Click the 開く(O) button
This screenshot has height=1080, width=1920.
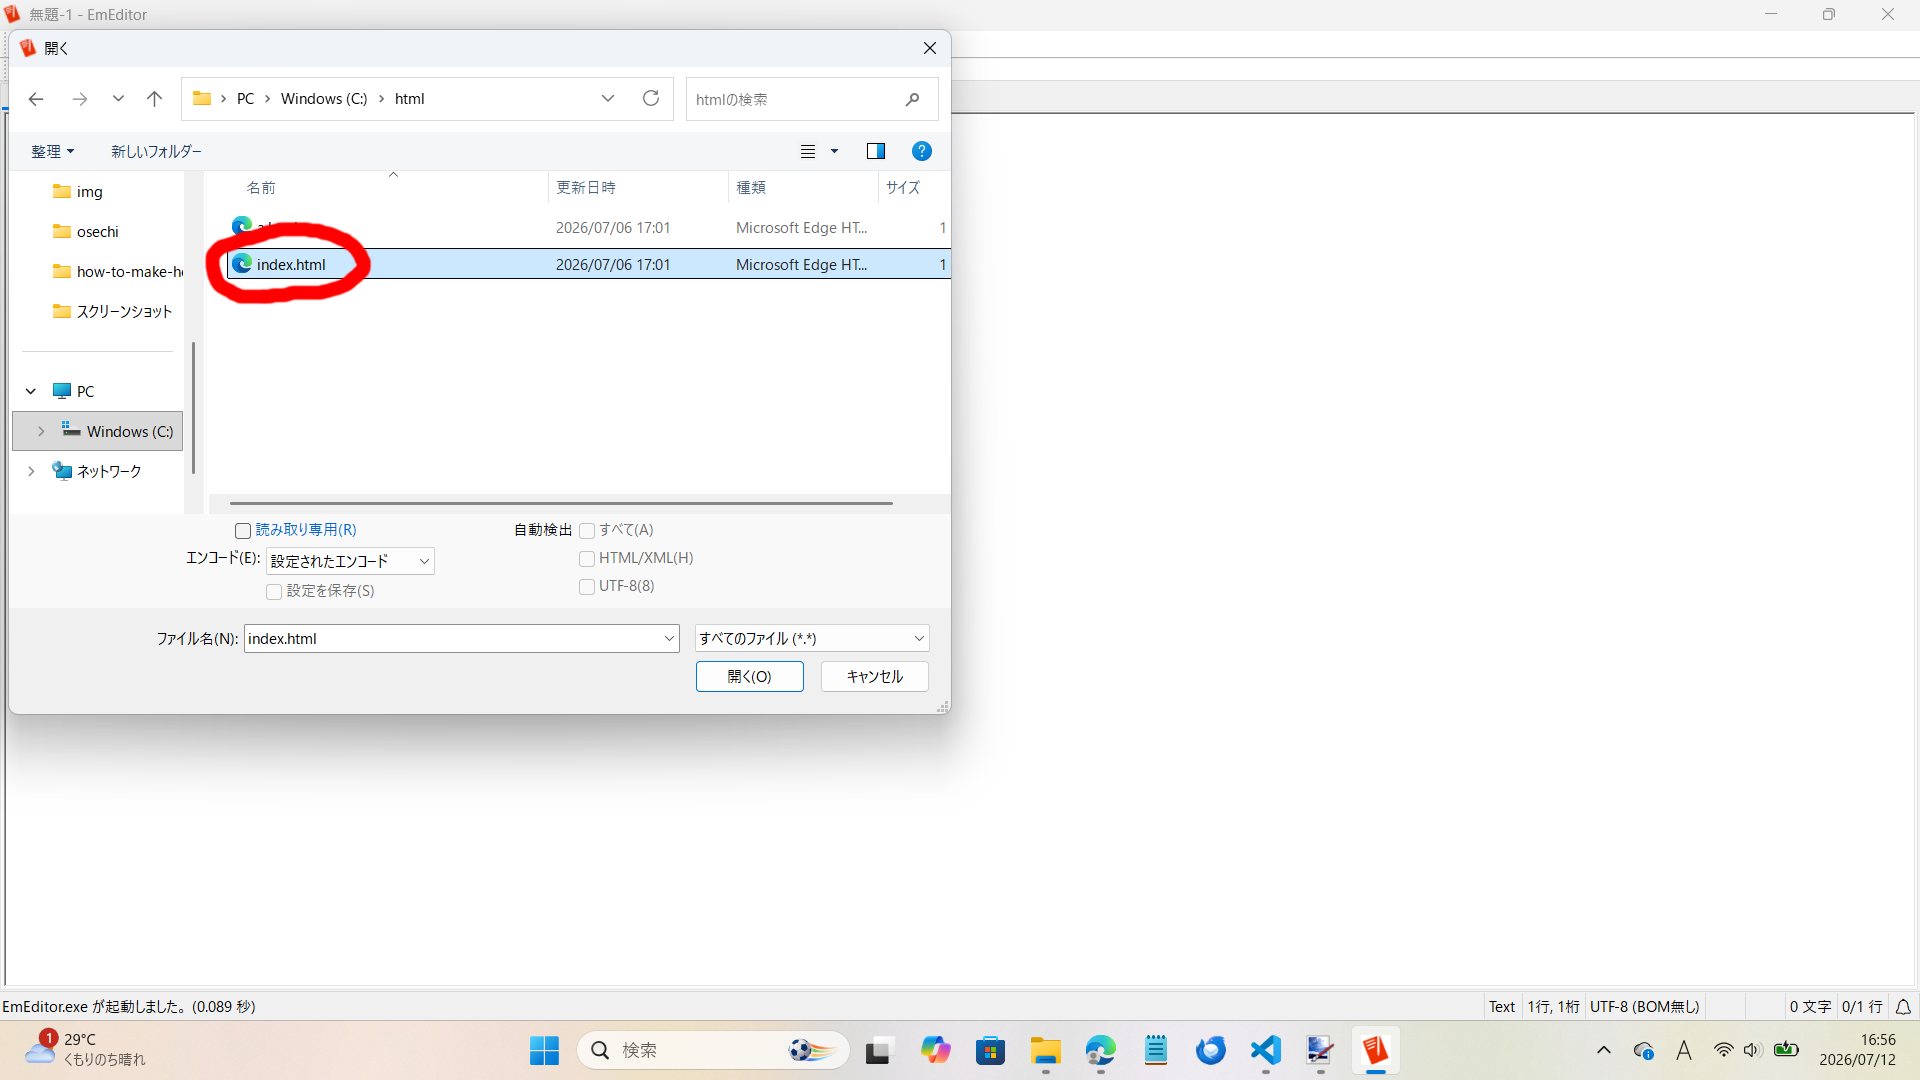point(750,677)
